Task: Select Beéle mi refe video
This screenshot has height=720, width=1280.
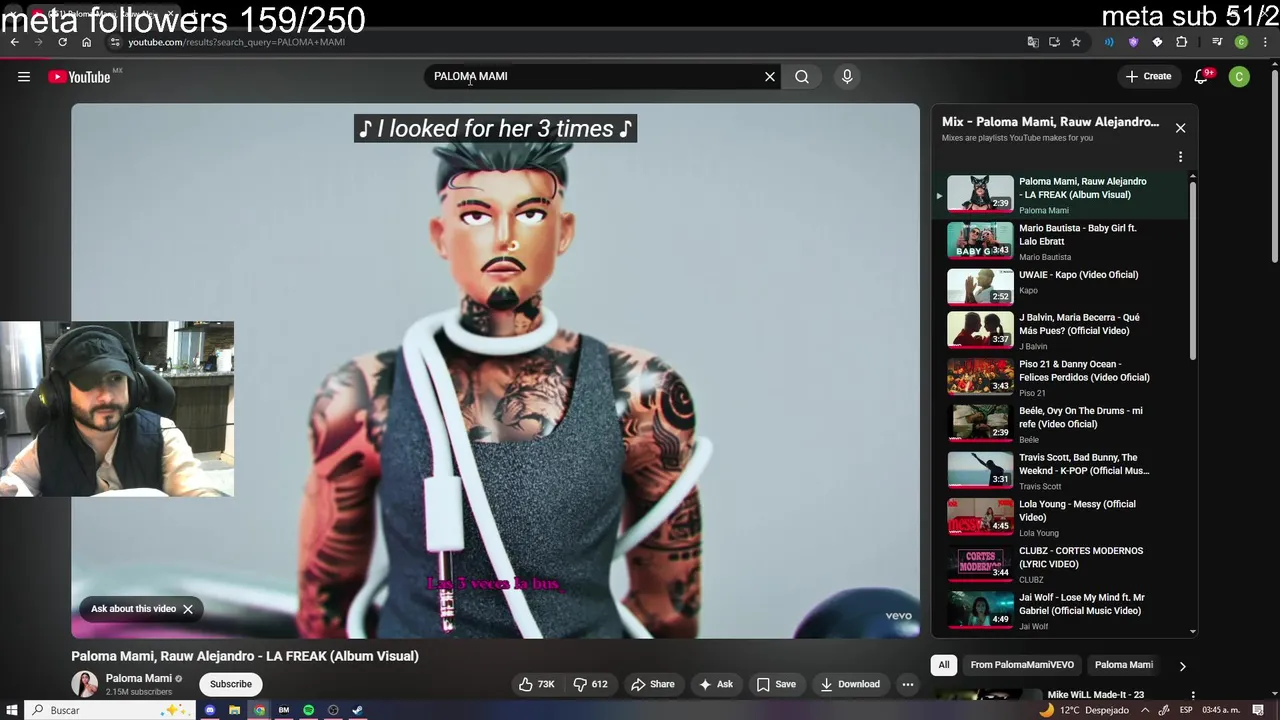Action: pos(1061,424)
